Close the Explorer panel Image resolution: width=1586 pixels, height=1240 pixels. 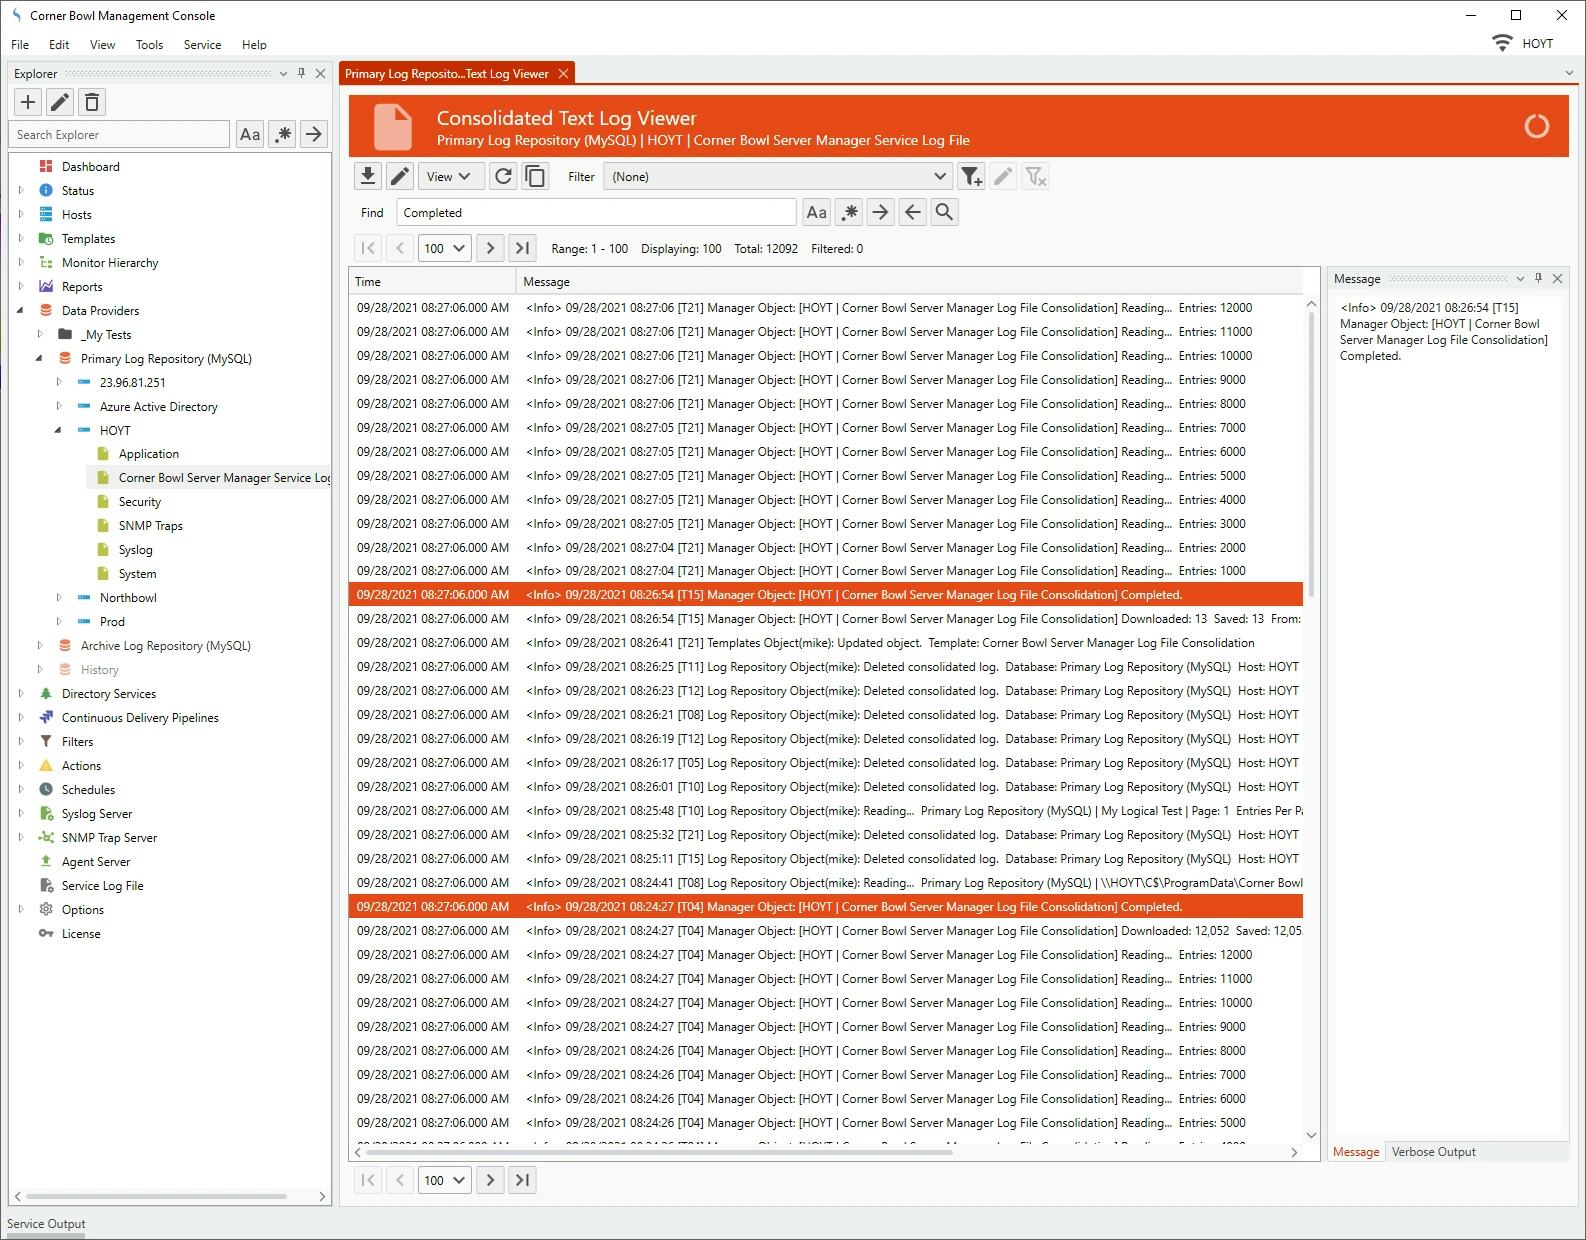pos(320,73)
